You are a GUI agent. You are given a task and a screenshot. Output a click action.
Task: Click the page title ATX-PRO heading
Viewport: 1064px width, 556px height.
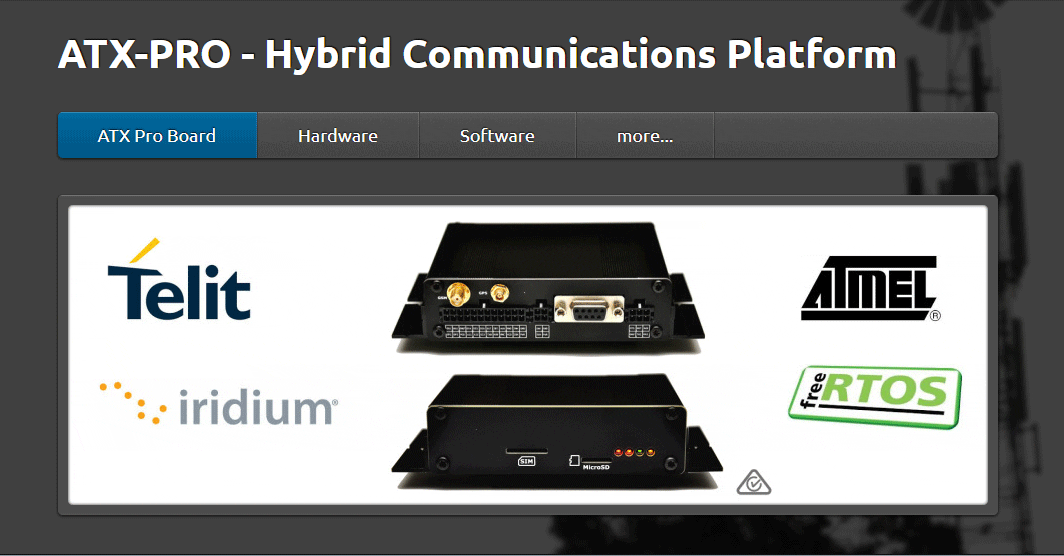point(477,54)
